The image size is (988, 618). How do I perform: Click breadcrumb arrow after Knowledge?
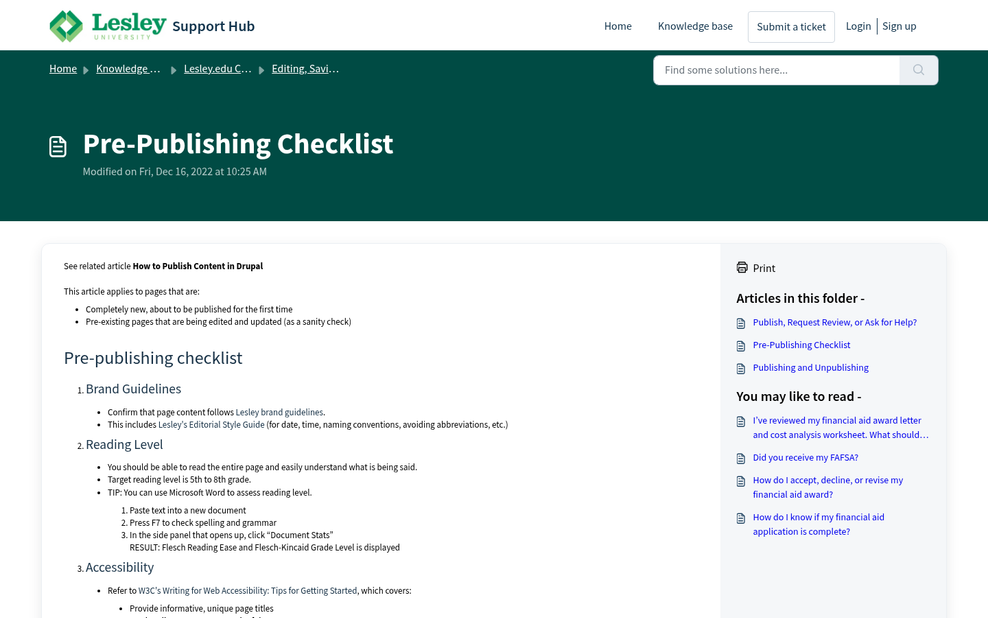[173, 70]
